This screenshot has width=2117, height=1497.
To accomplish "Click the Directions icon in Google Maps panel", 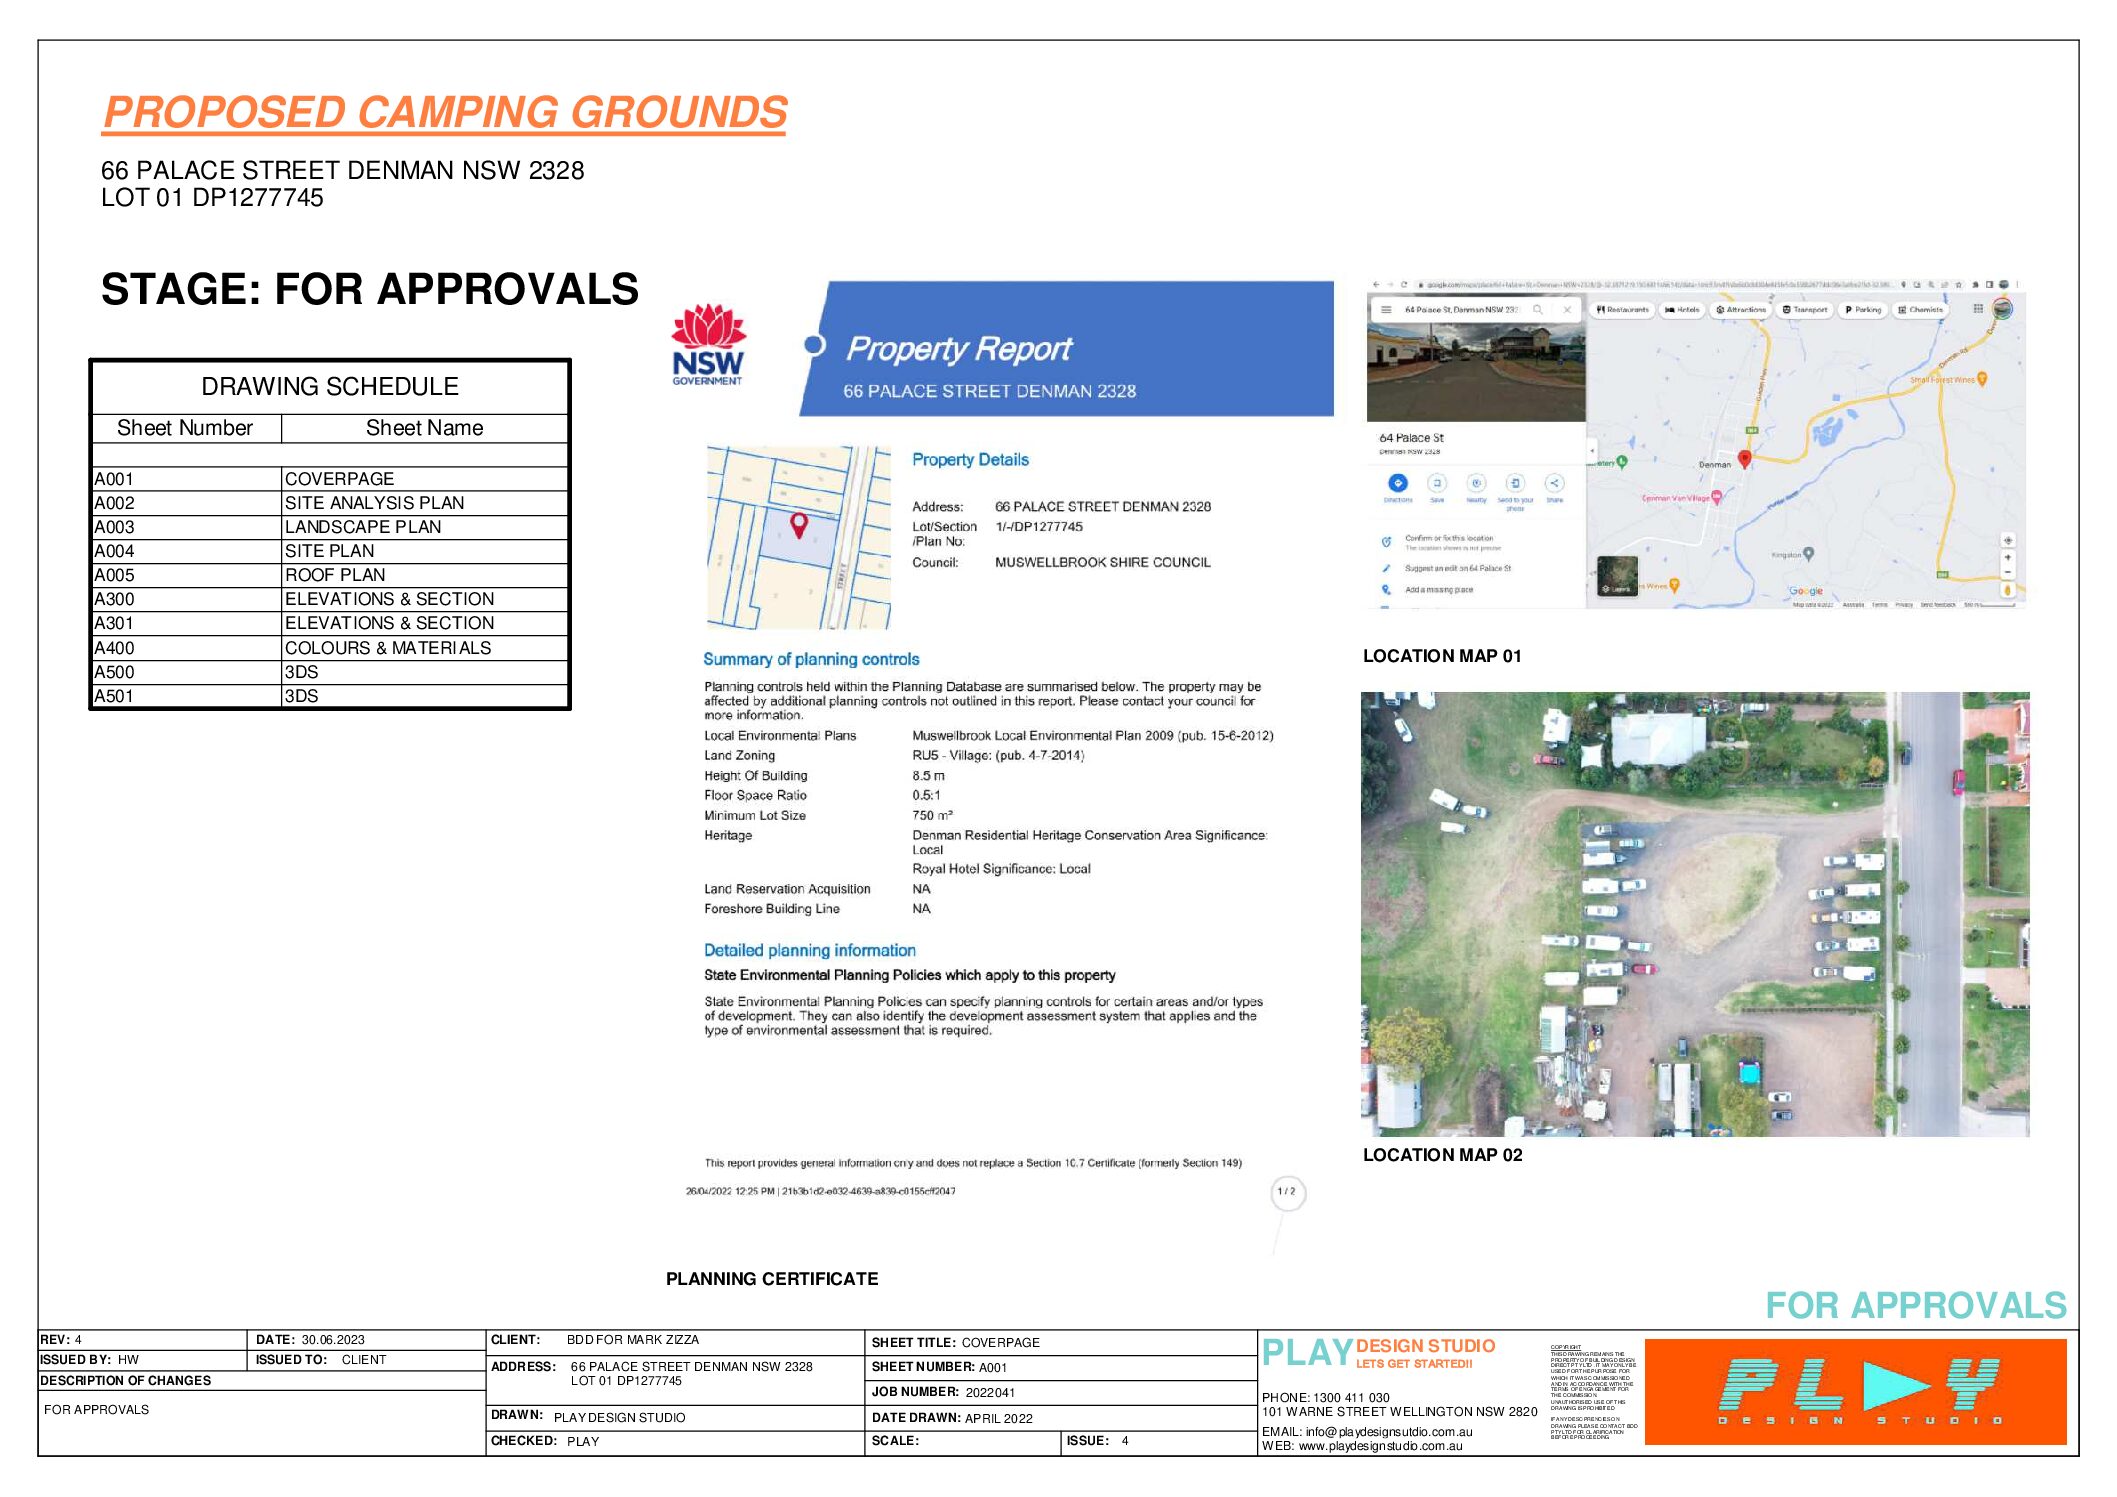I will 1398,483.
